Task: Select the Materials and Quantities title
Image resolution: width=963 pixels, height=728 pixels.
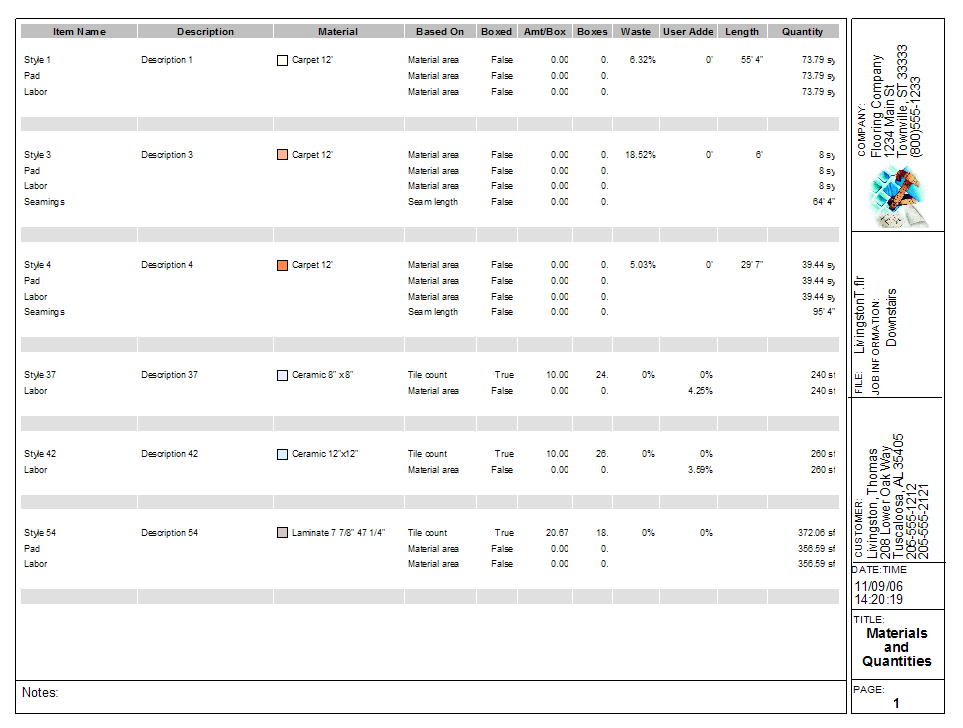Action: pyautogui.click(x=896, y=647)
